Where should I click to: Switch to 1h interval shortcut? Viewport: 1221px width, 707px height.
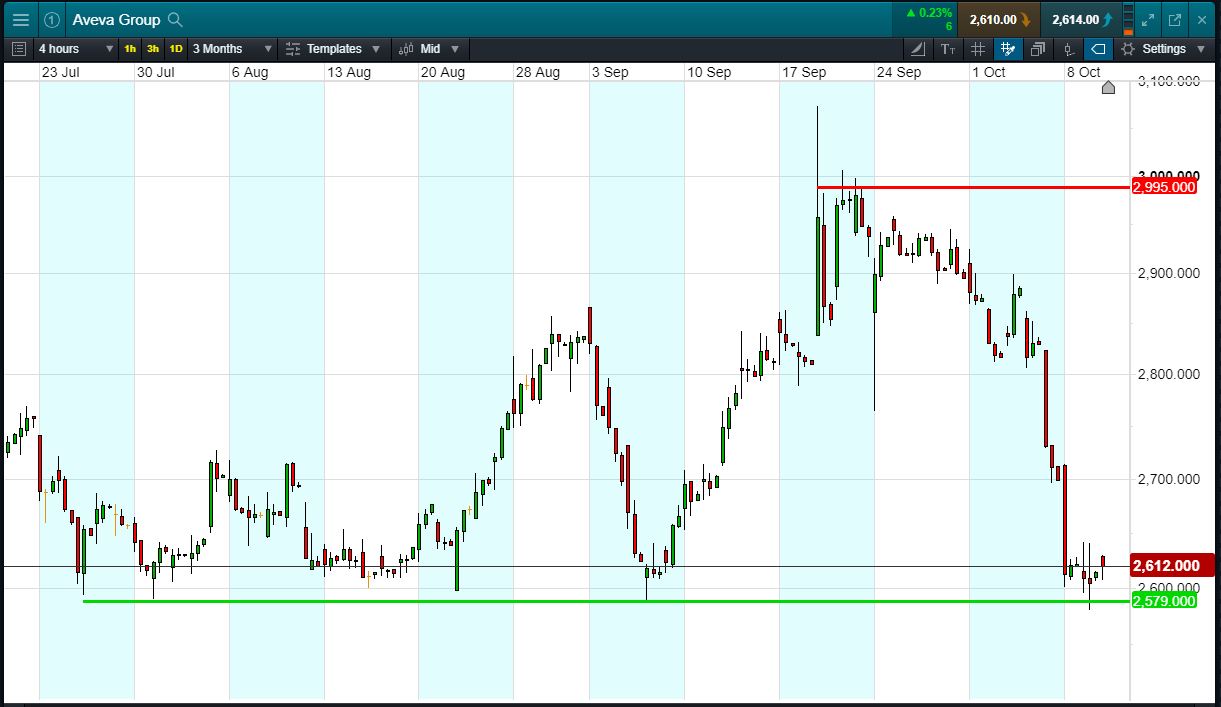130,48
